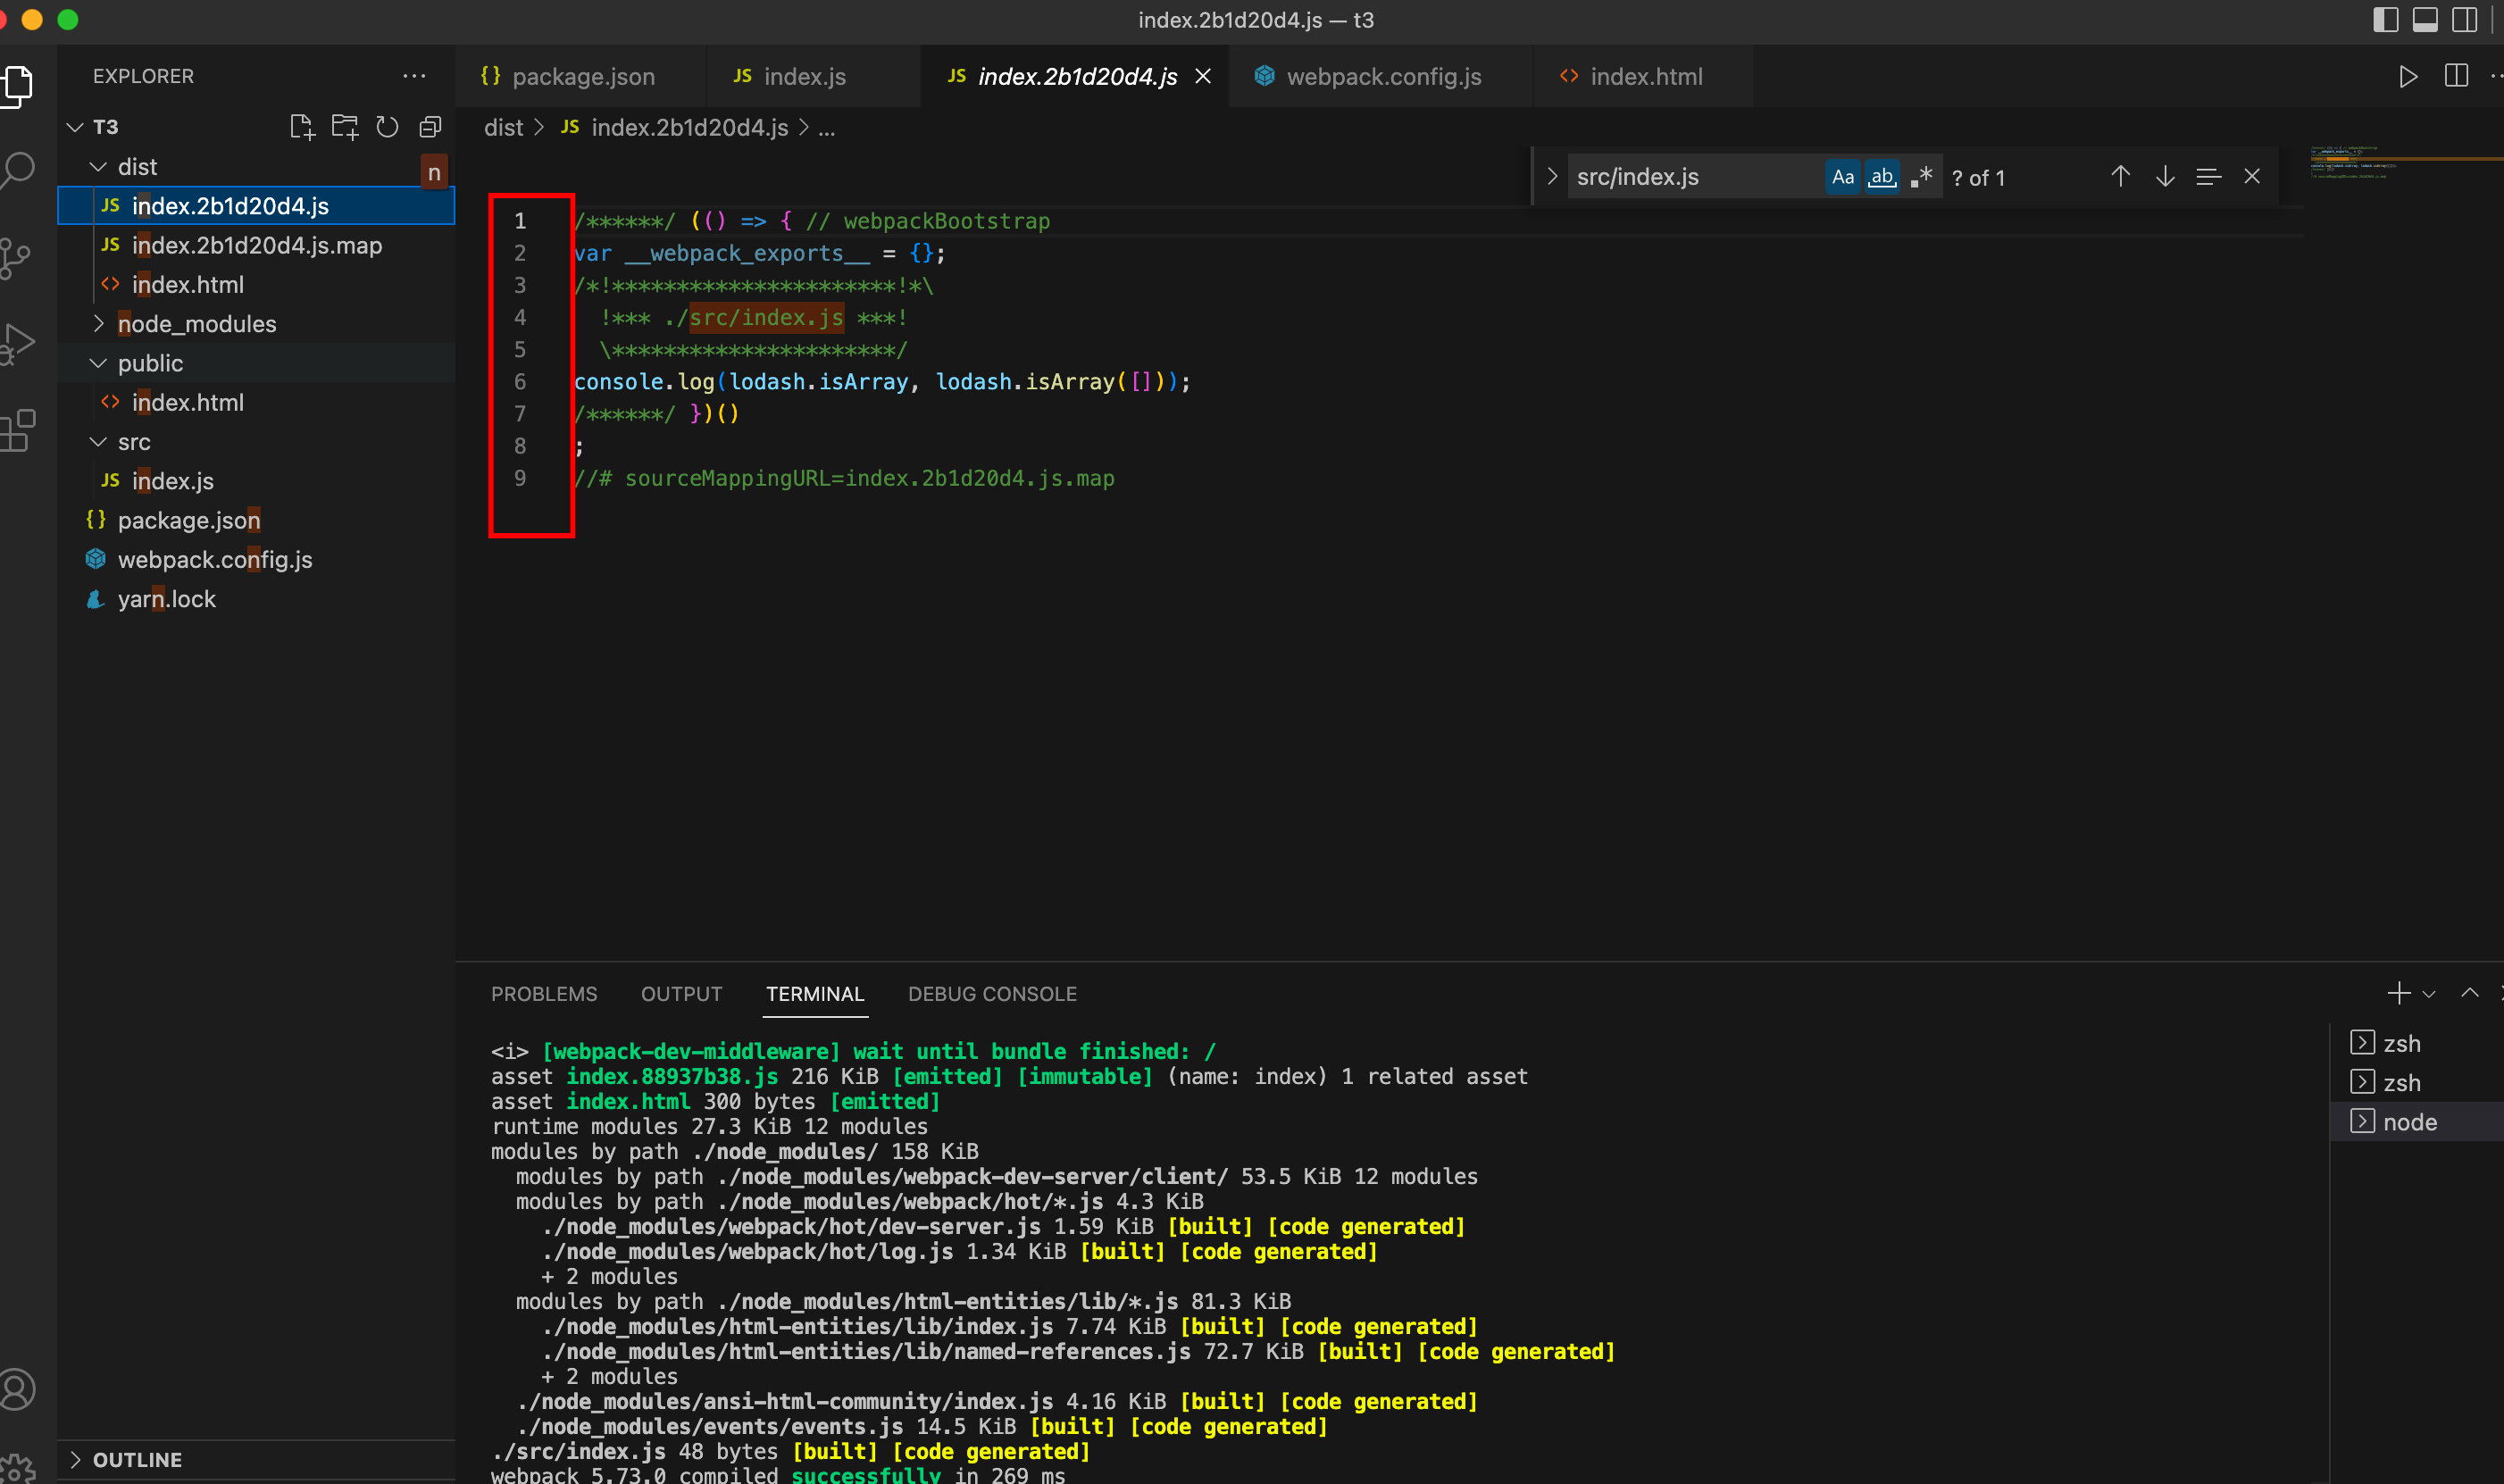Screen dimensions: 2504x1484
Task: Collapse the src folder
Action: point(98,442)
